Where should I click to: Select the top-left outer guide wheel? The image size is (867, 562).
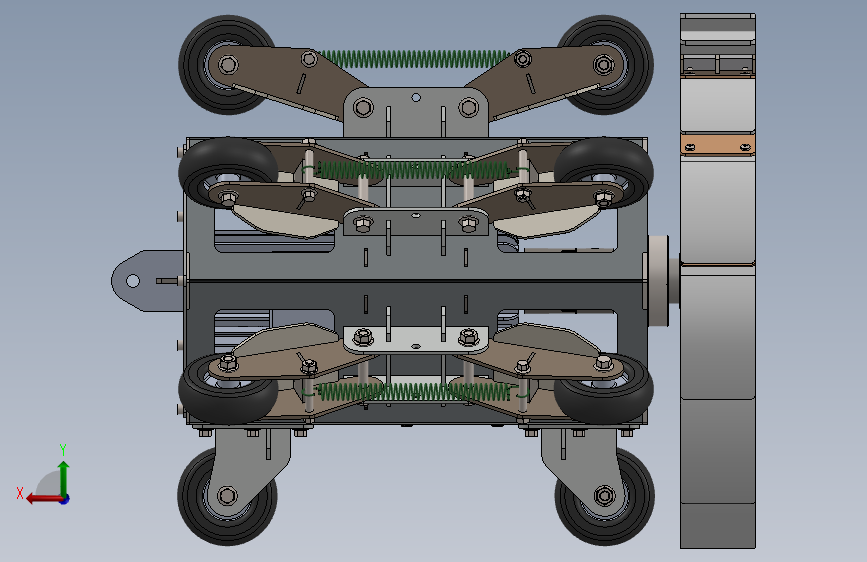tap(227, 65)
